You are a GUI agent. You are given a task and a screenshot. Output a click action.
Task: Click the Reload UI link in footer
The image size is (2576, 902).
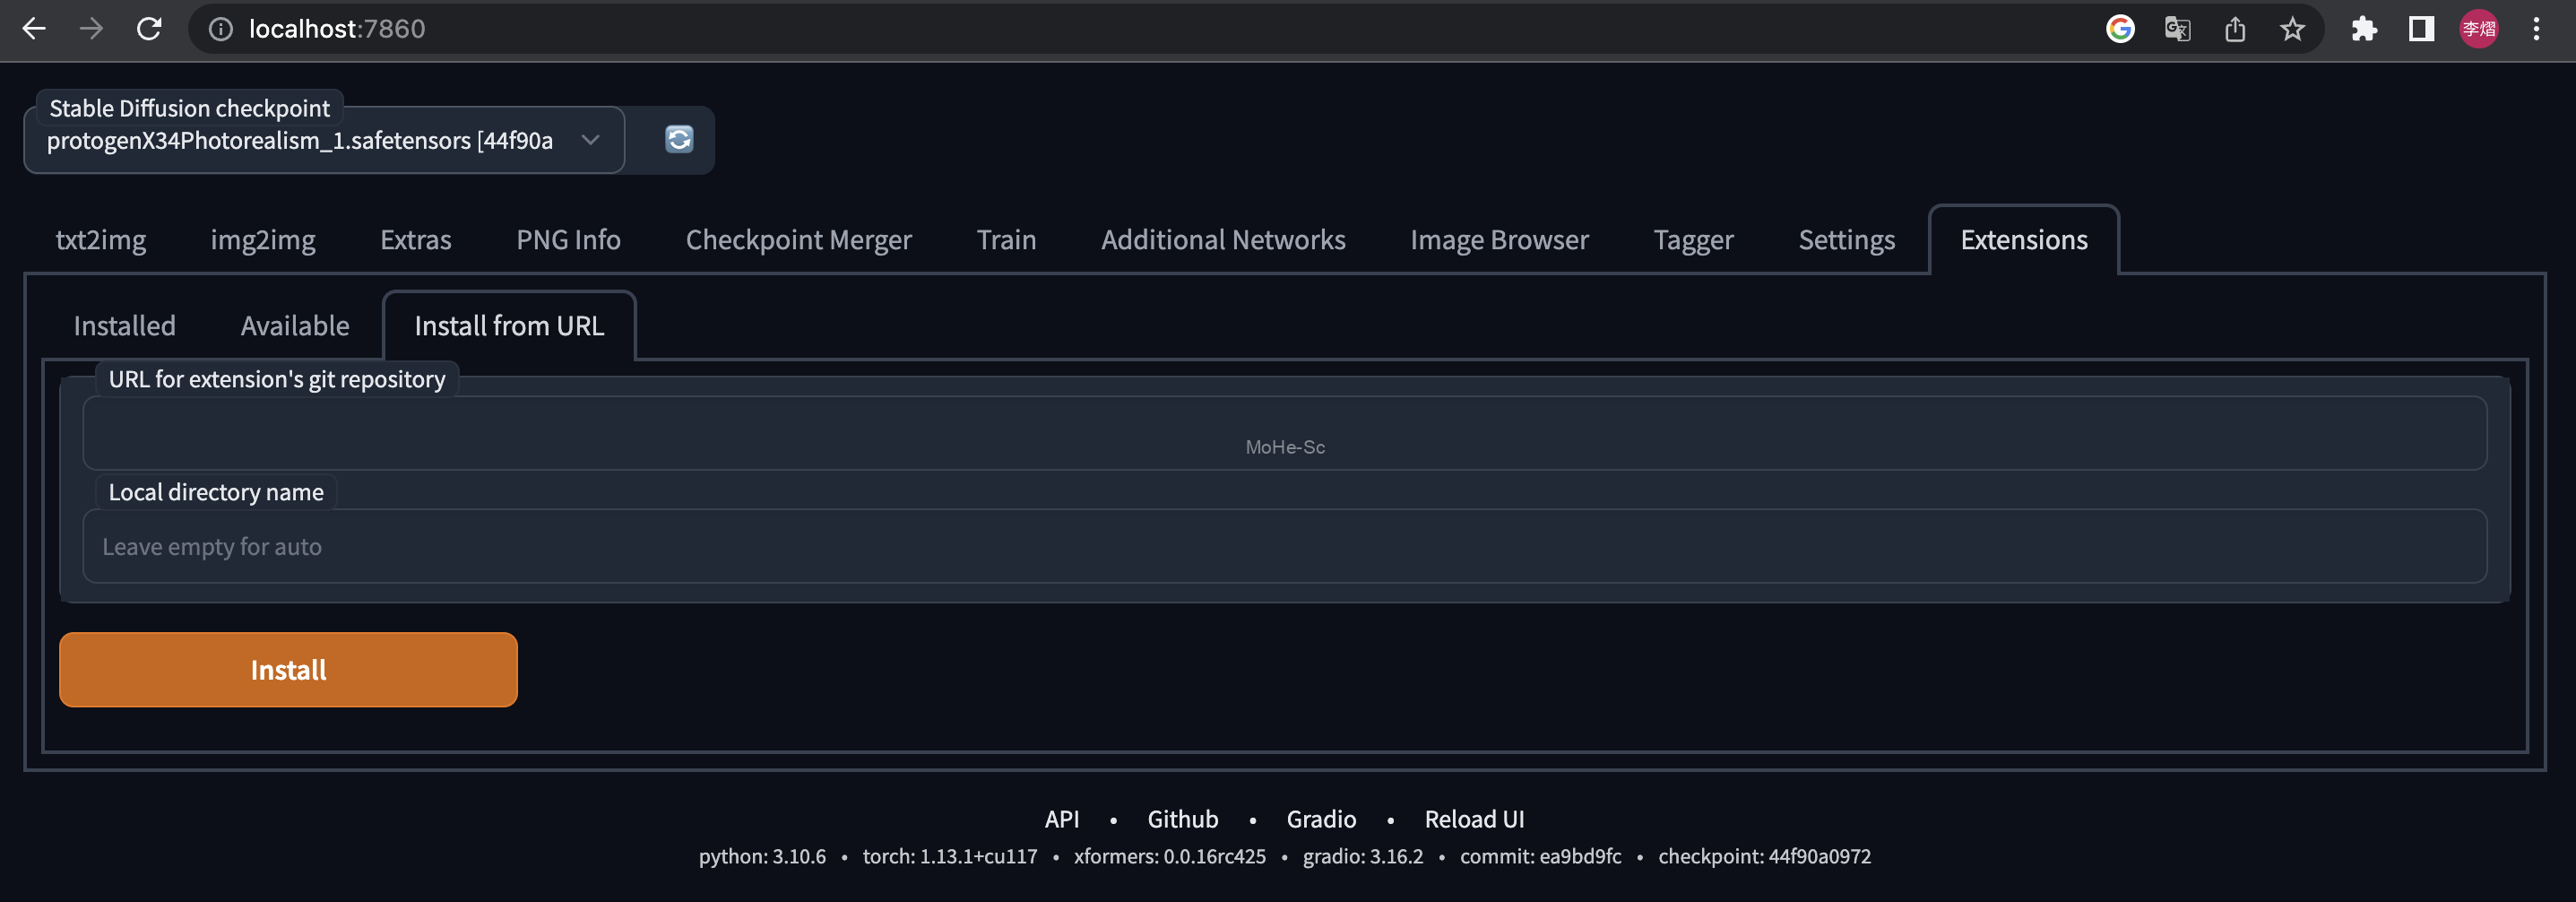pos(1474,819)
